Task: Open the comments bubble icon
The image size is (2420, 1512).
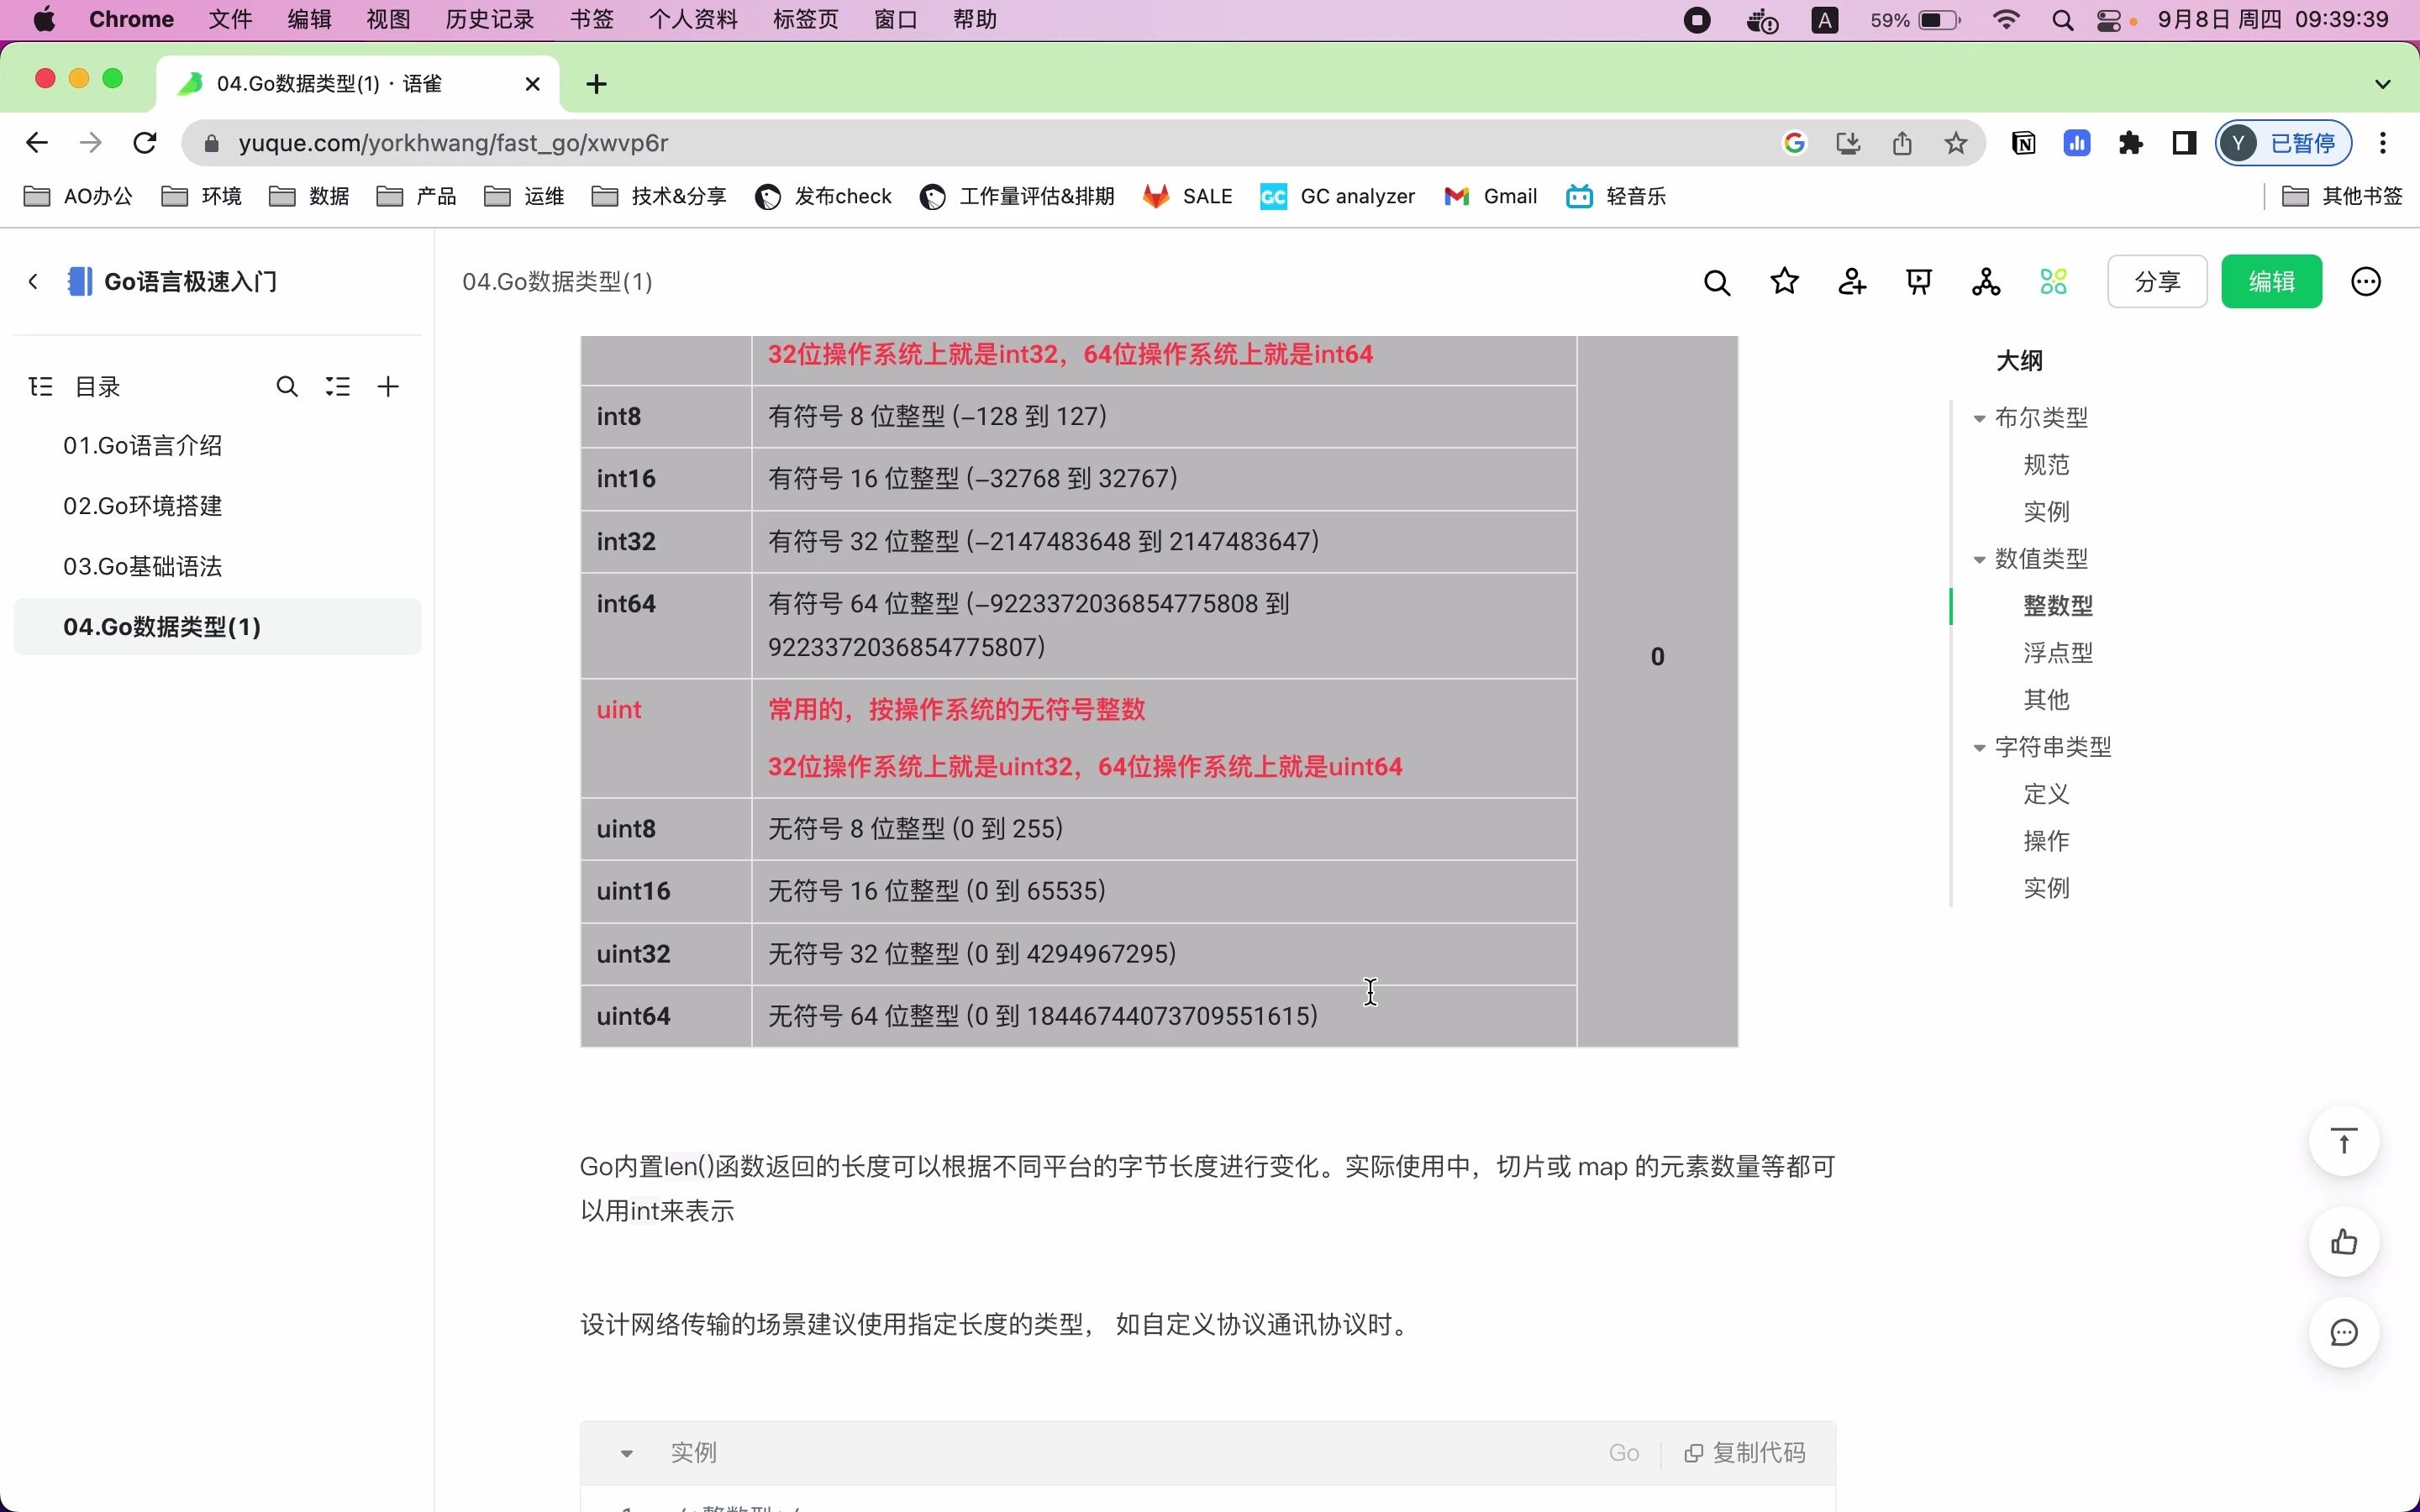Action: point(2343,1333)
